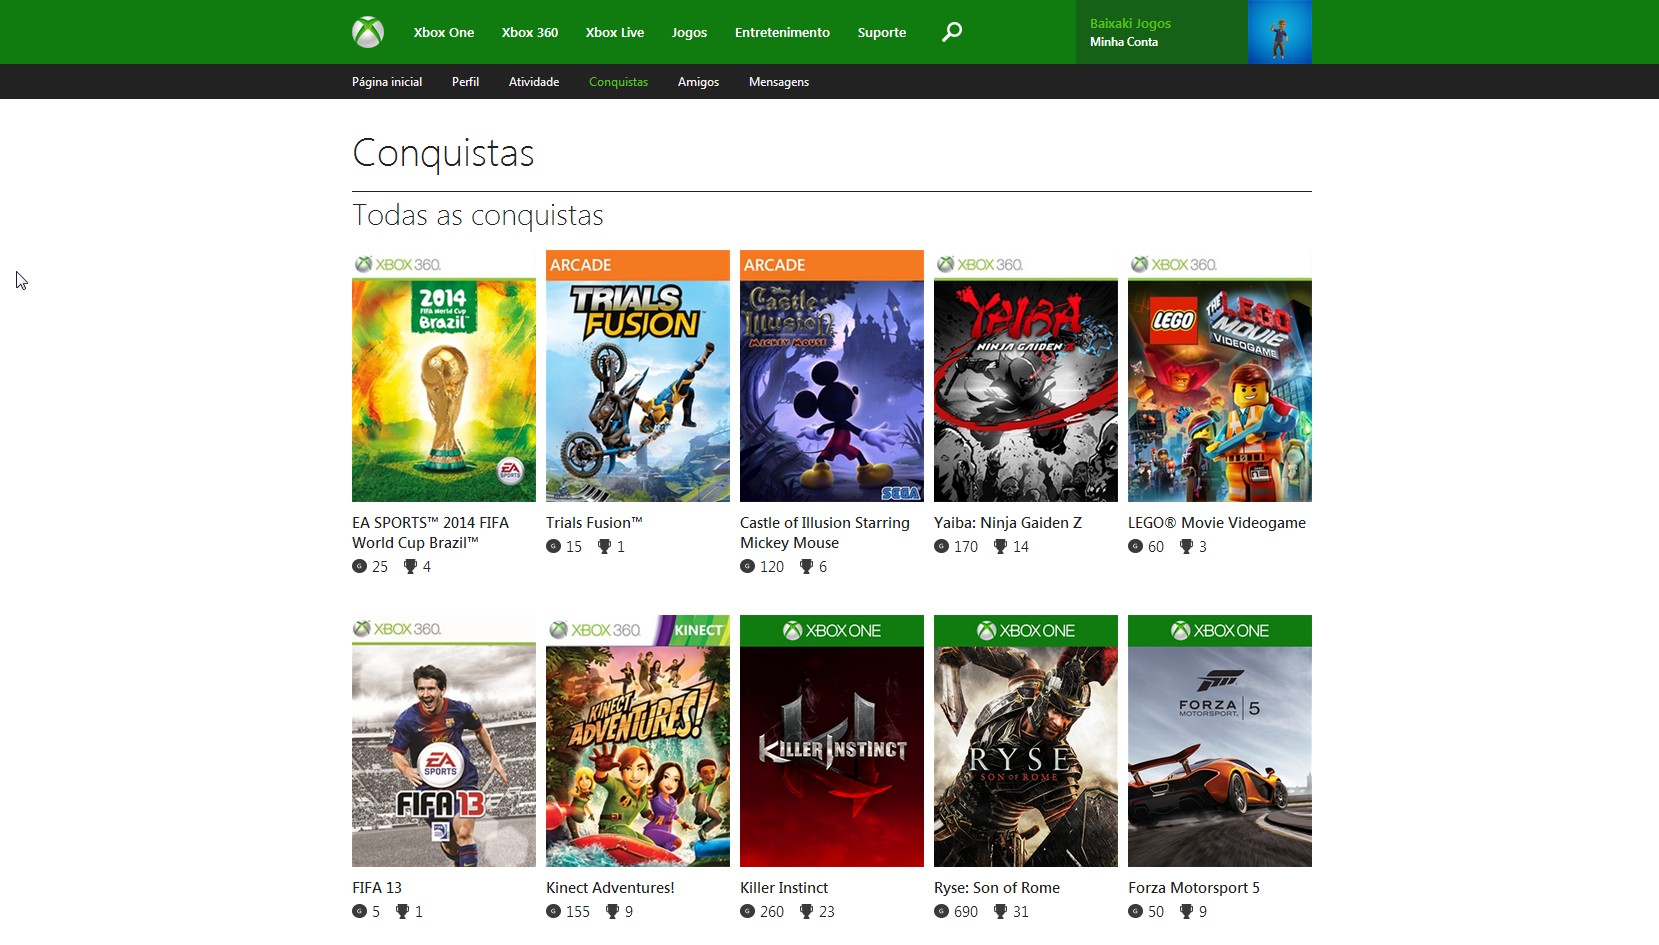Select the Conquistas tab
Viewport: 1659px width, 945px height.
(618, 82)
